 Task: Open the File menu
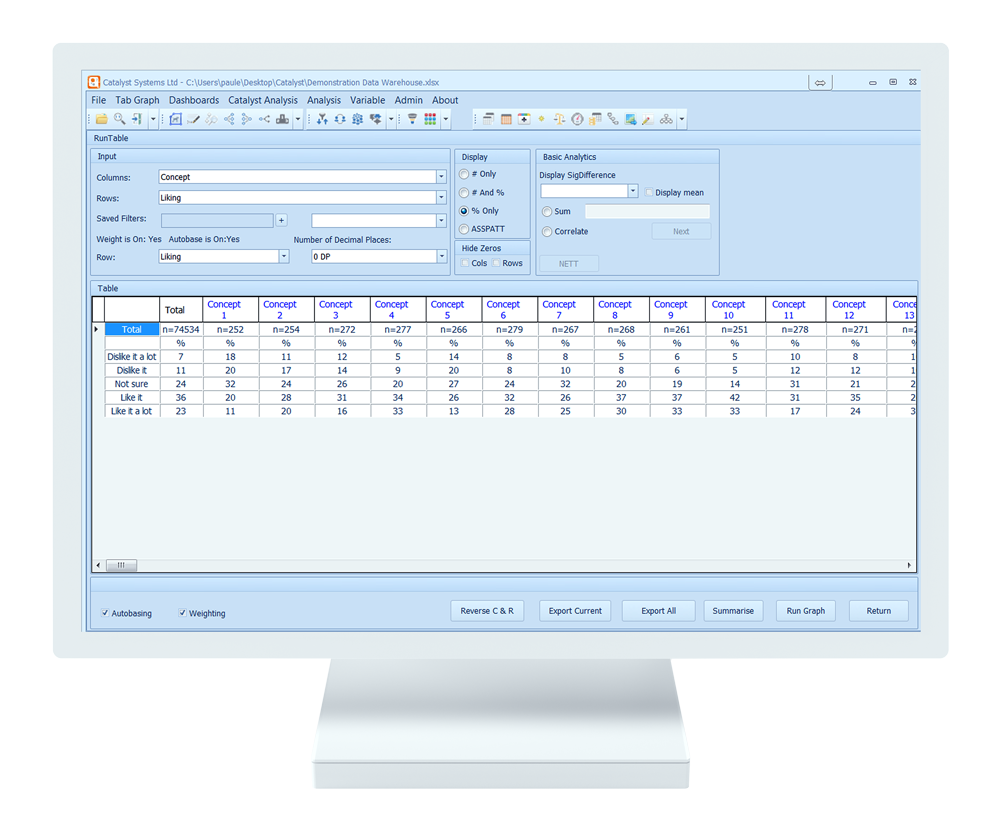[x=99, y=100]
